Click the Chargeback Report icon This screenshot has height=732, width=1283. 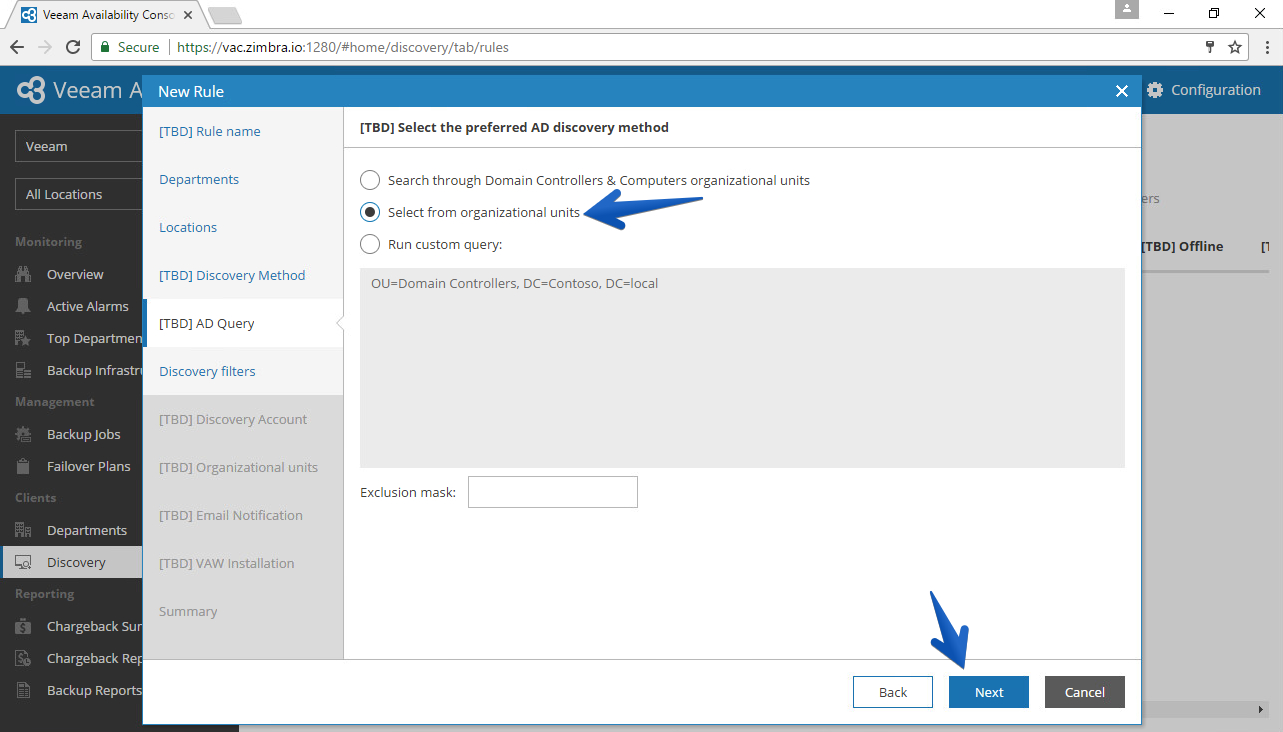click(x=25, y=658)
